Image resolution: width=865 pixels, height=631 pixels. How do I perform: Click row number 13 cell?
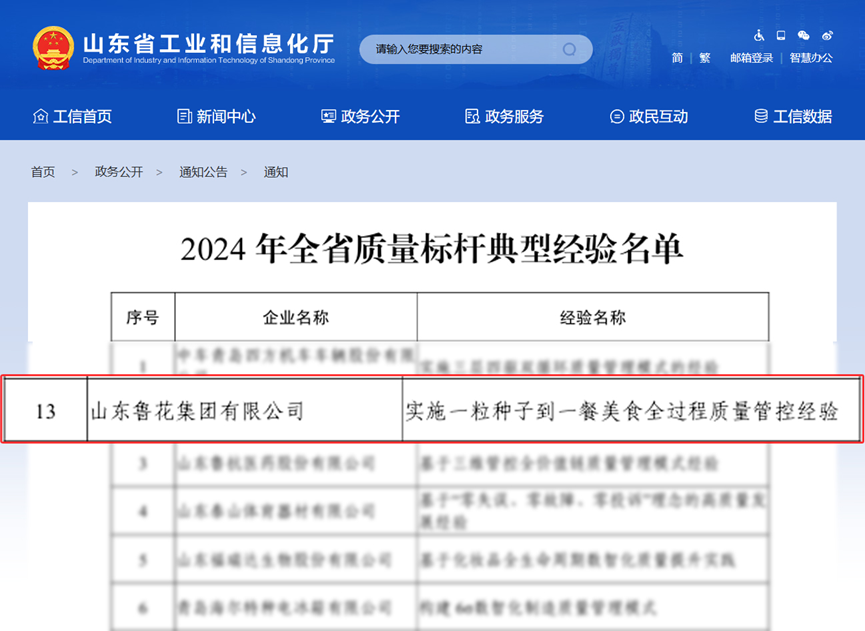(x=46, y=411)
